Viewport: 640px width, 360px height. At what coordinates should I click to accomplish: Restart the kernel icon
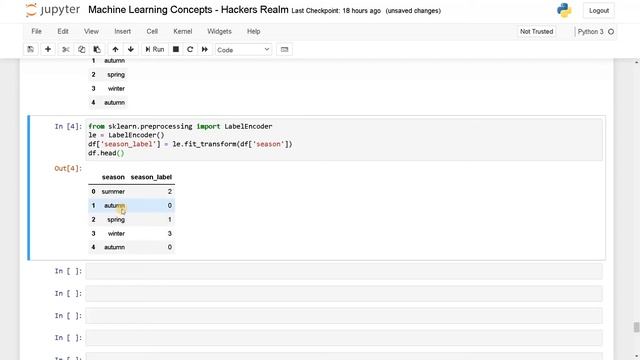(x=190, y=49)
